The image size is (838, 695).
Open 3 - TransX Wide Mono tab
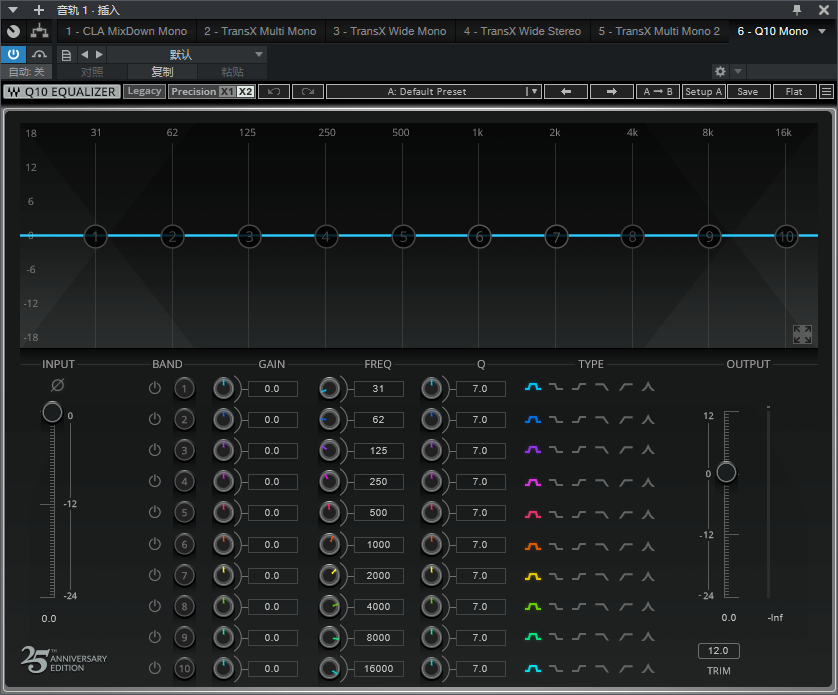click(x=390, y=31)
